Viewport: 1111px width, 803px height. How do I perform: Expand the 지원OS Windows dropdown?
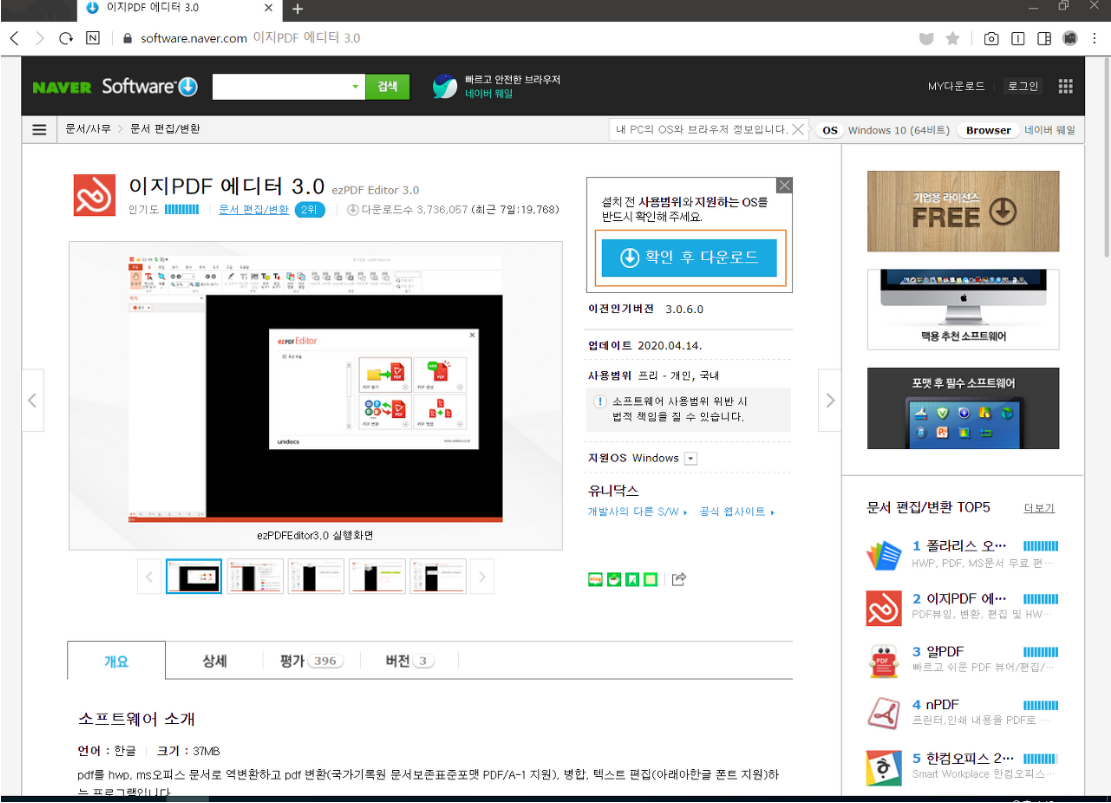coord(691,459)
